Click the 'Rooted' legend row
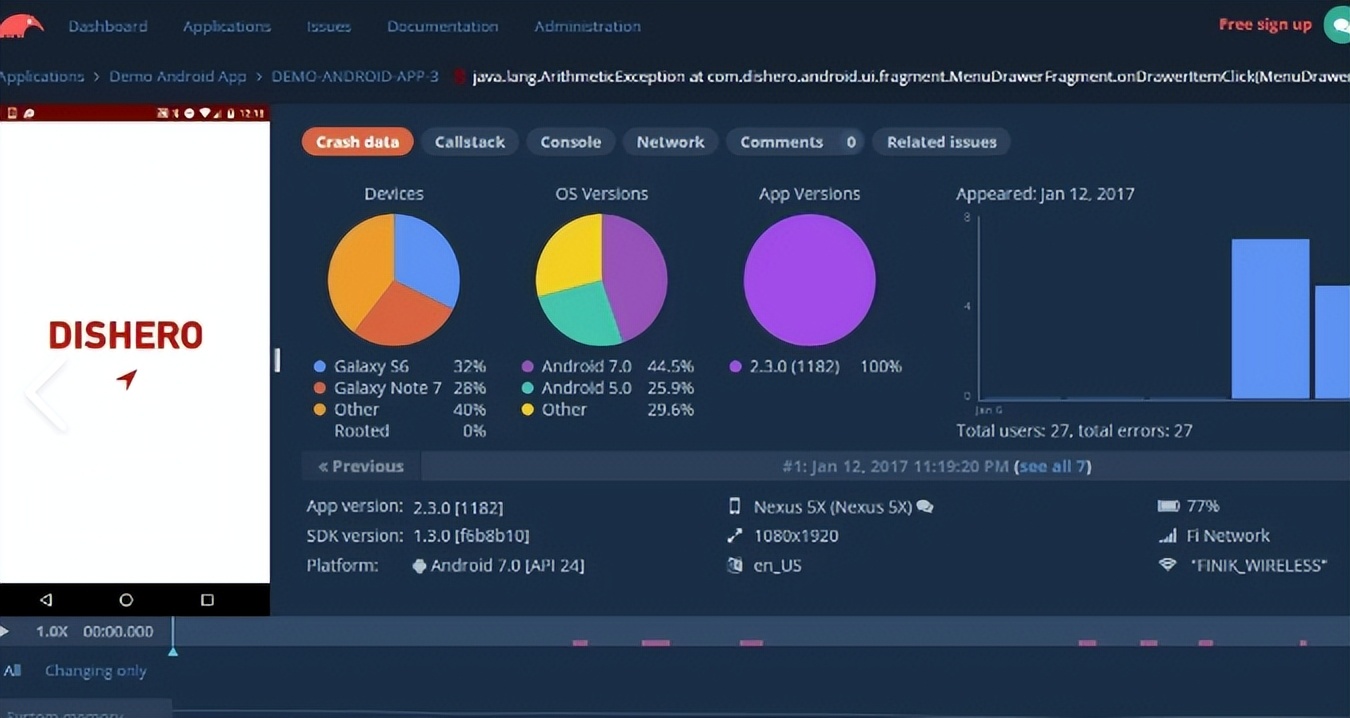 coord(400,431)
